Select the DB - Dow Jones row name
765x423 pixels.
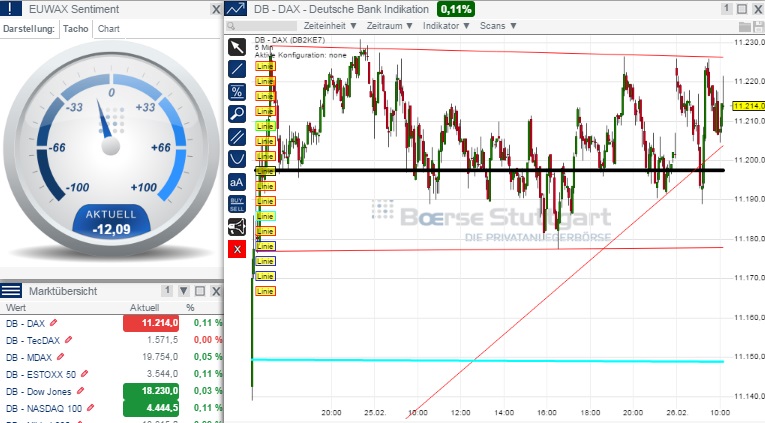click(39, 392)
